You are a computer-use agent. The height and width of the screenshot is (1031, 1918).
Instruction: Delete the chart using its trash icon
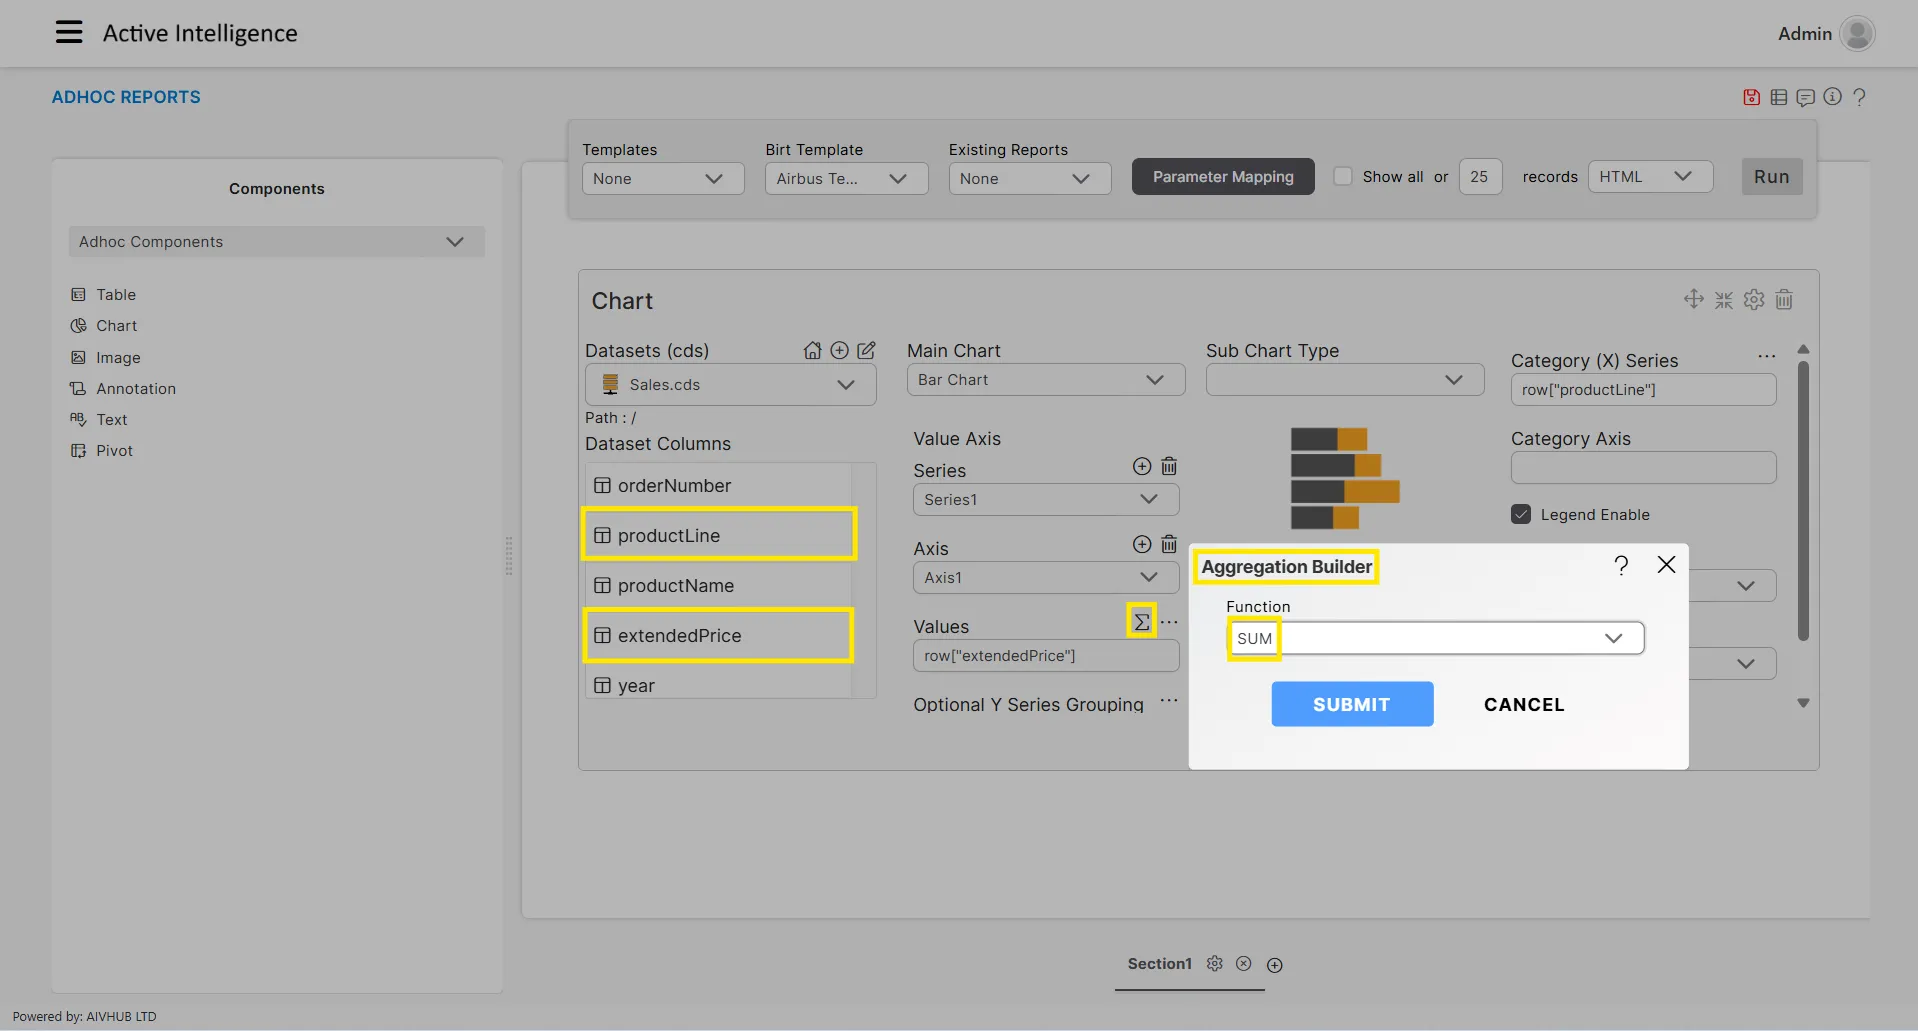[1784, 300]
